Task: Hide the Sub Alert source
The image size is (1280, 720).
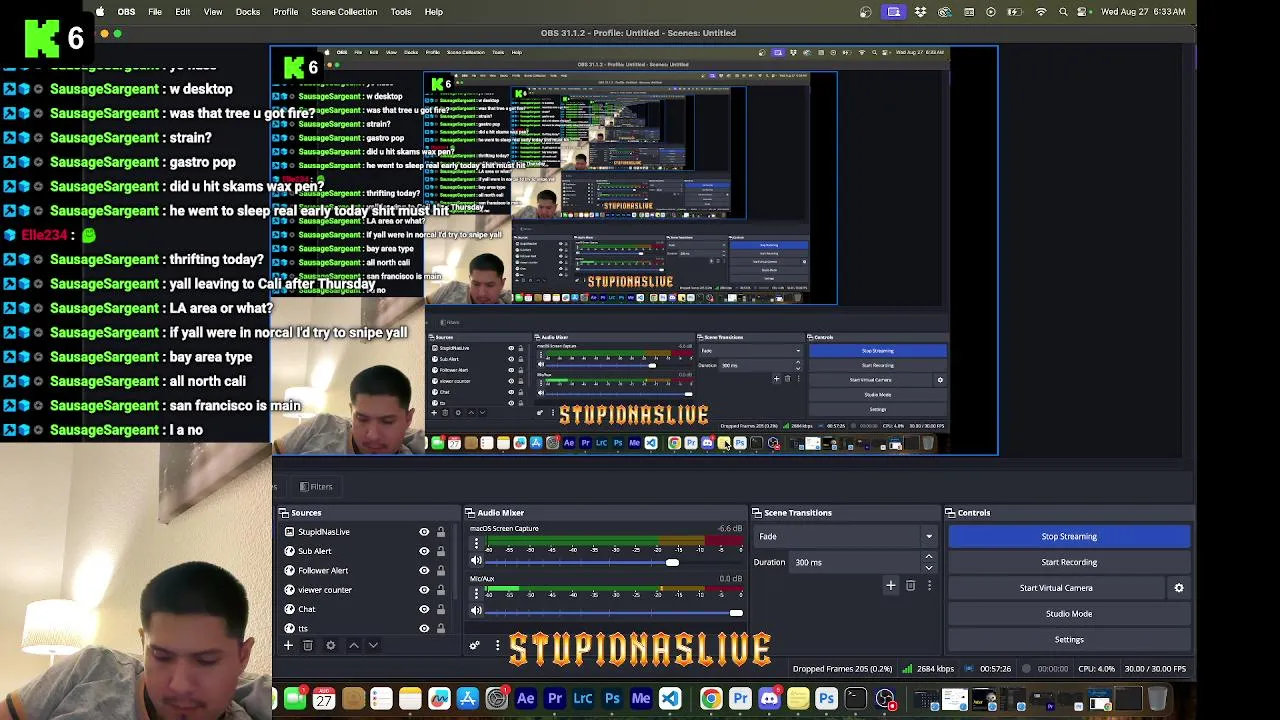Action: pos(424,551)
